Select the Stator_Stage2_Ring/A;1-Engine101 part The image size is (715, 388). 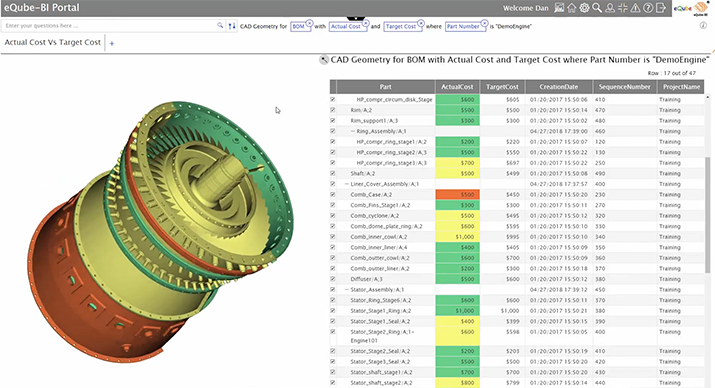click(x=382, y=336)
